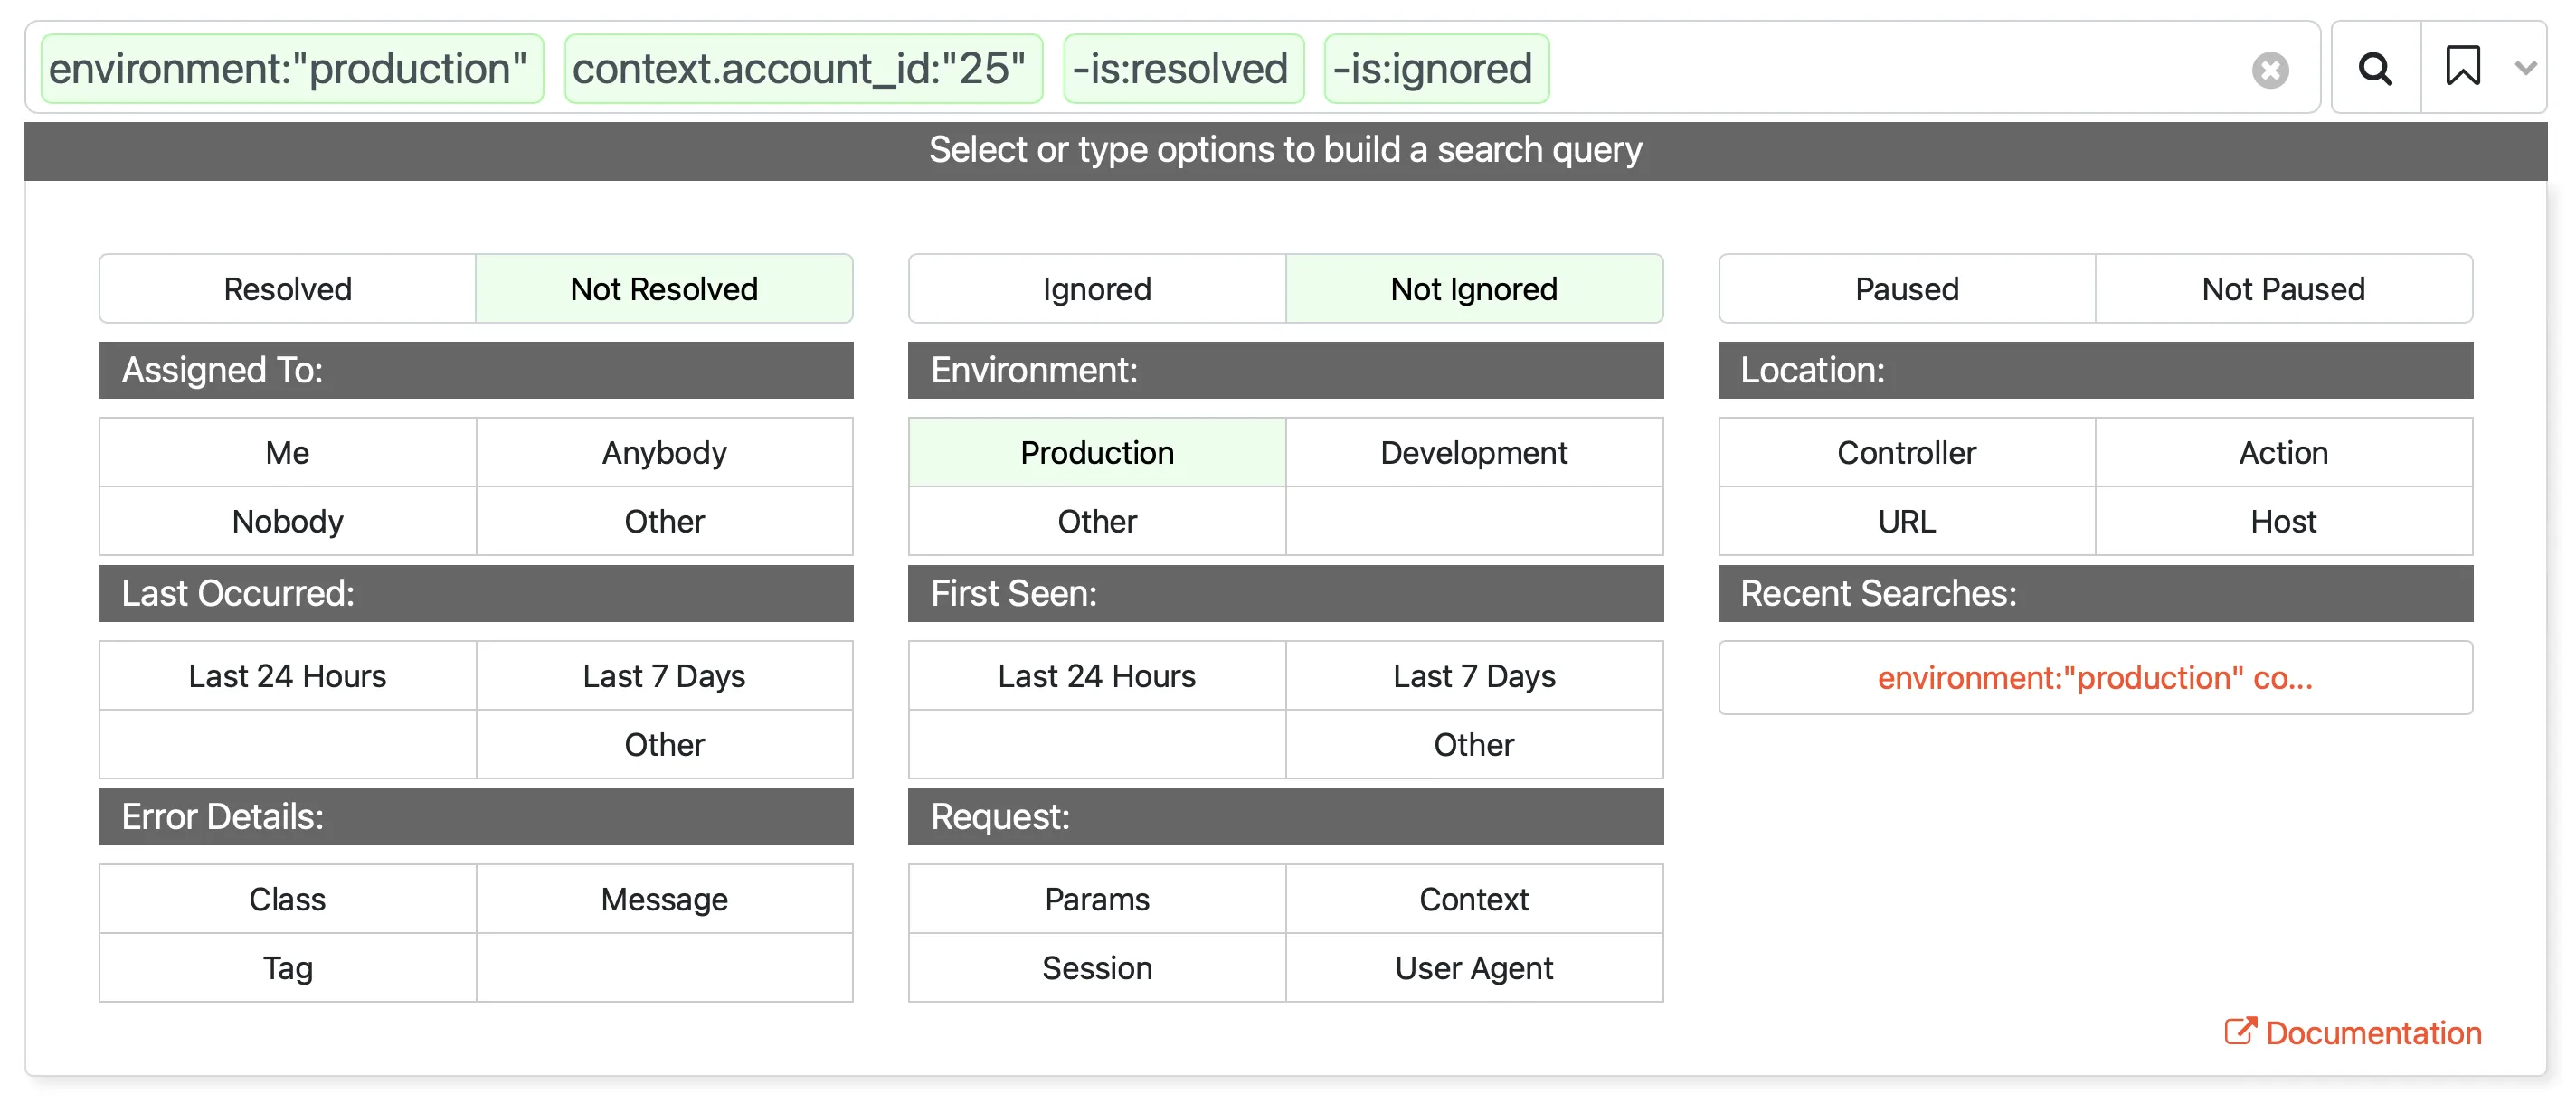
Task: Switch environment to Development
Action: click(x=1473, y=452)
